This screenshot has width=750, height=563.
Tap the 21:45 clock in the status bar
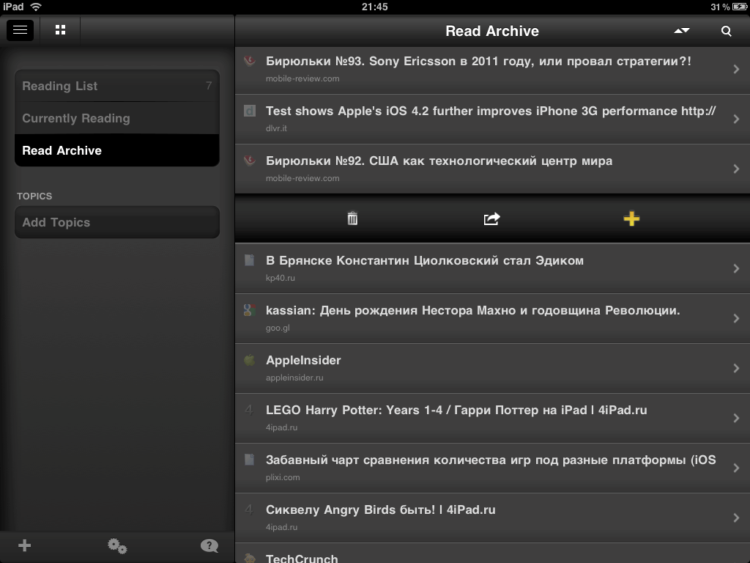pyautogui.click(x=375, y=7)
